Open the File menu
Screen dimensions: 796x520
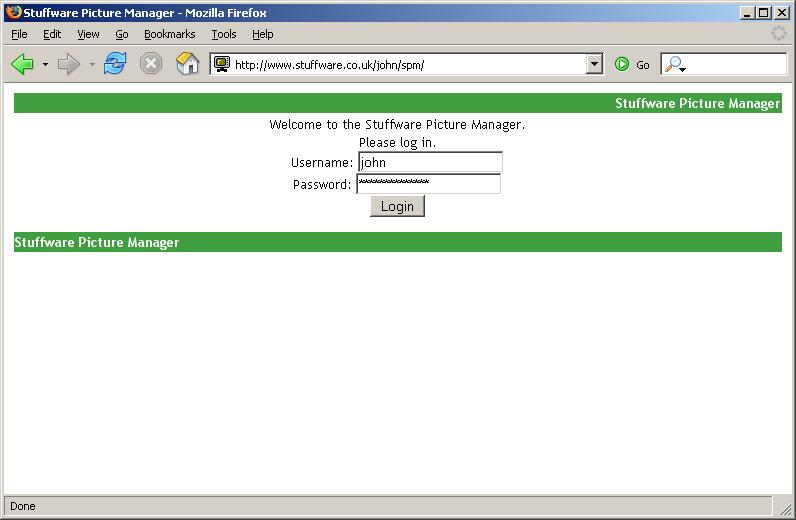click(x=19, y=34)
